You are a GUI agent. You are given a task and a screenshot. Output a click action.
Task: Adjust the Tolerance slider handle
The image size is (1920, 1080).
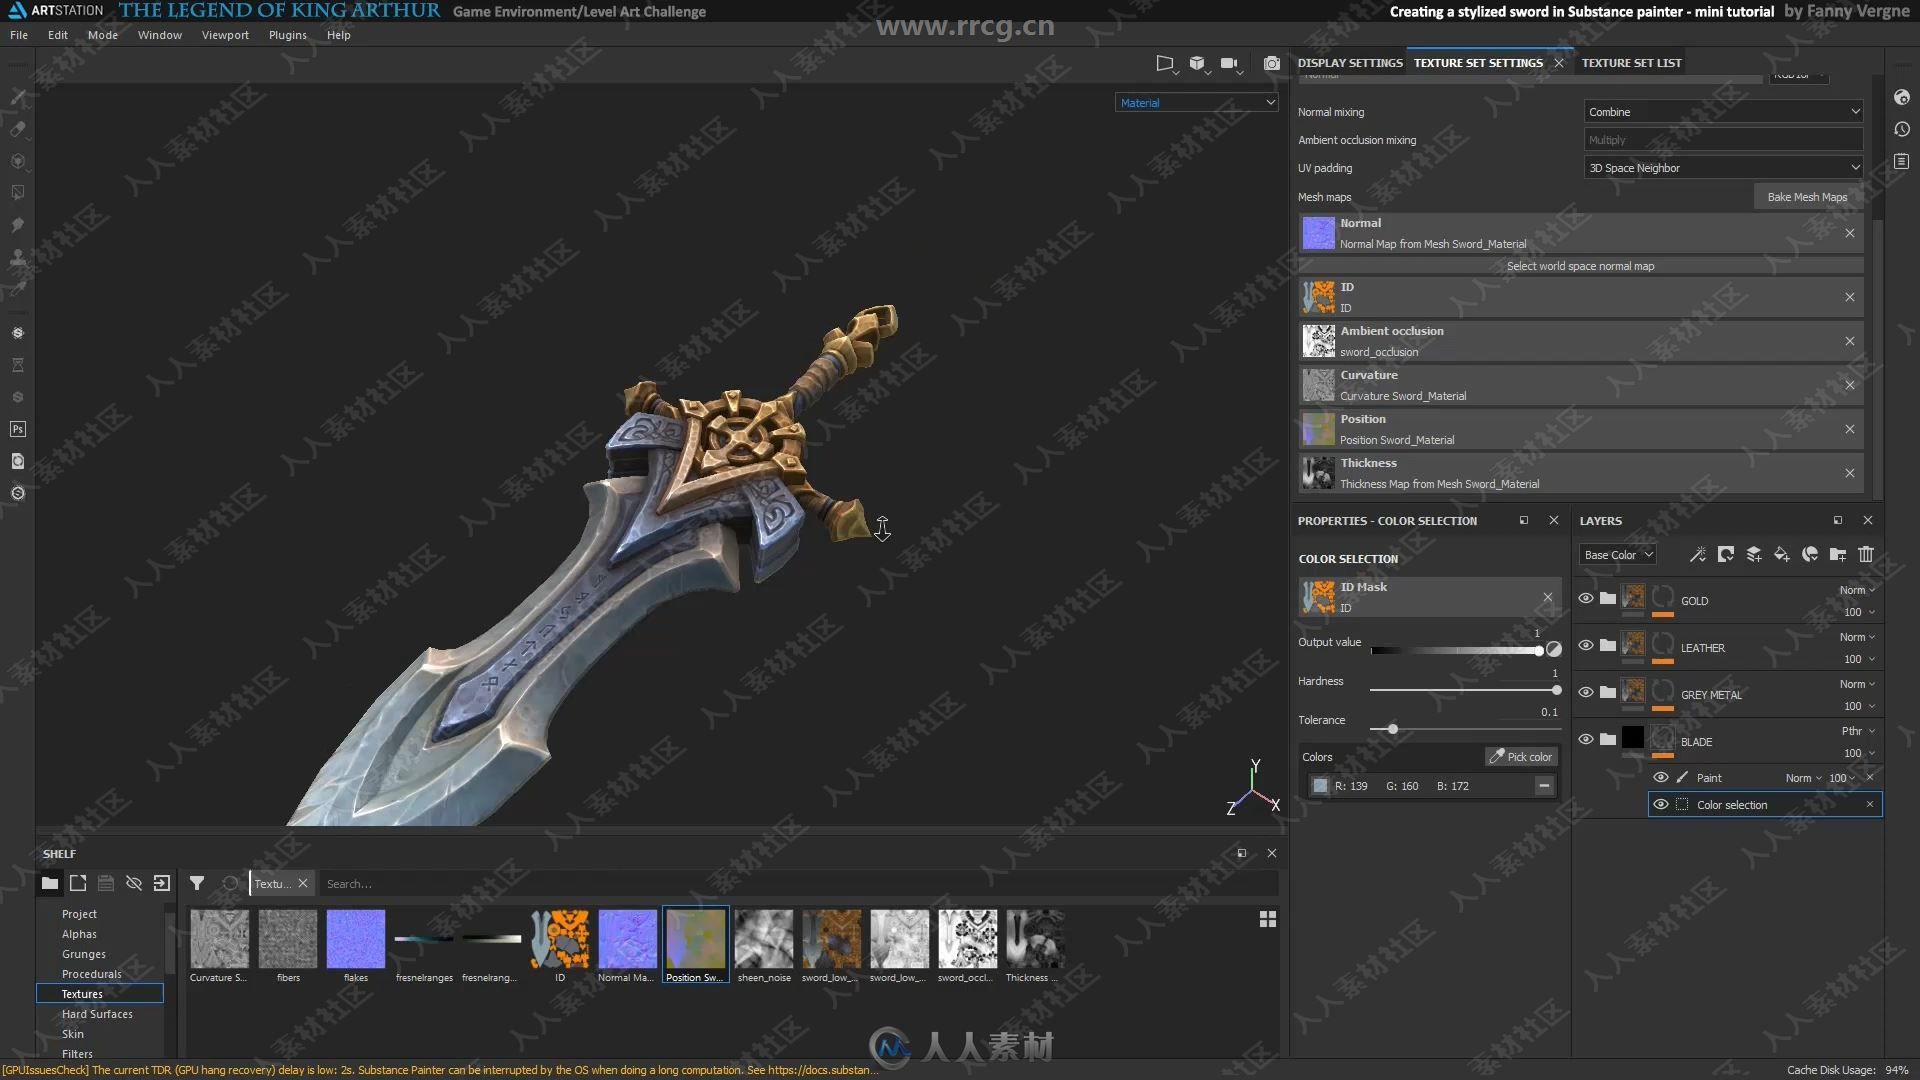(x=1392, y=729)
